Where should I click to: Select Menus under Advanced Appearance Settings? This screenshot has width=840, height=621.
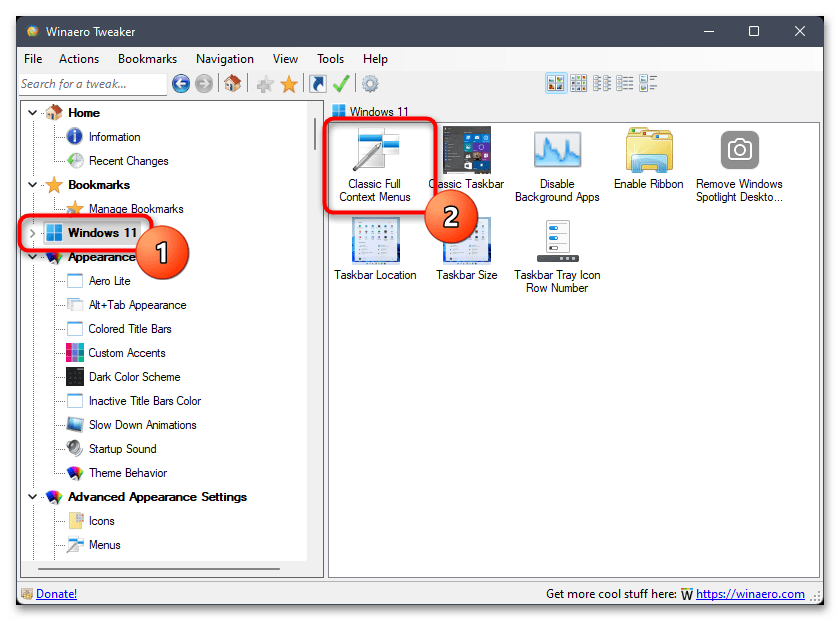pos(104,545)
